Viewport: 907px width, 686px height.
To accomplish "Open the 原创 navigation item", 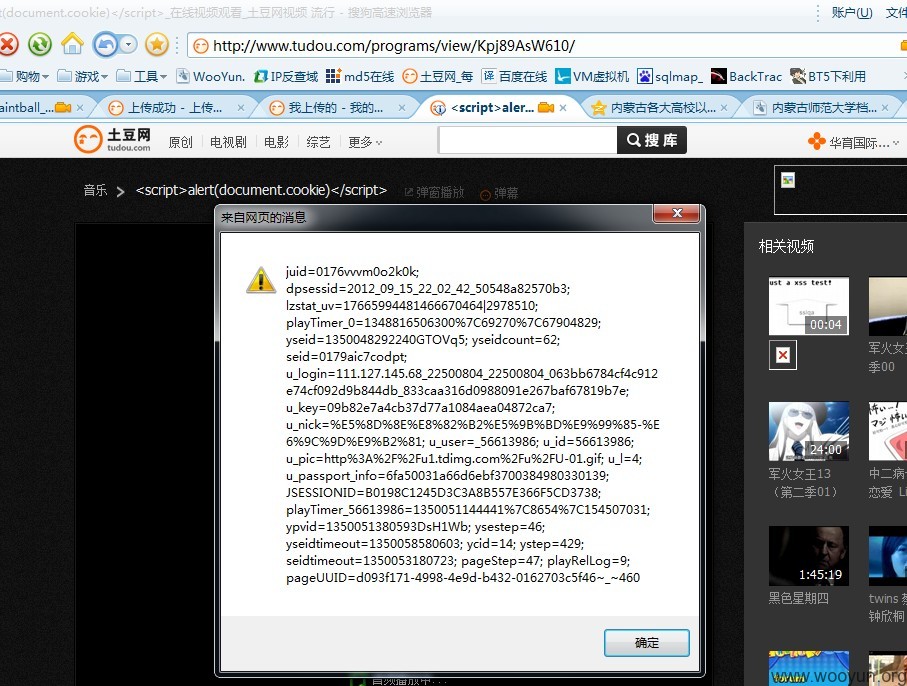I will pyautogui.click(x=180, y=142).
